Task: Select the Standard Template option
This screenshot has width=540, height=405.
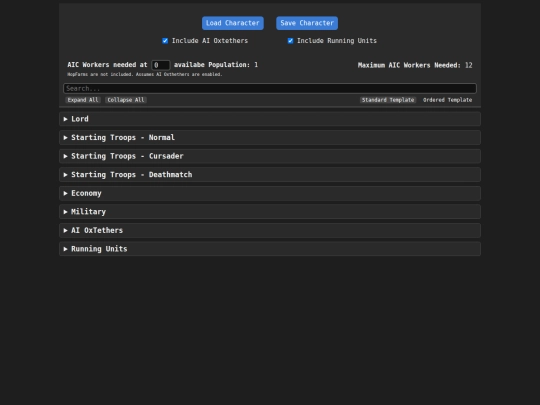Action: click(388, 100)
